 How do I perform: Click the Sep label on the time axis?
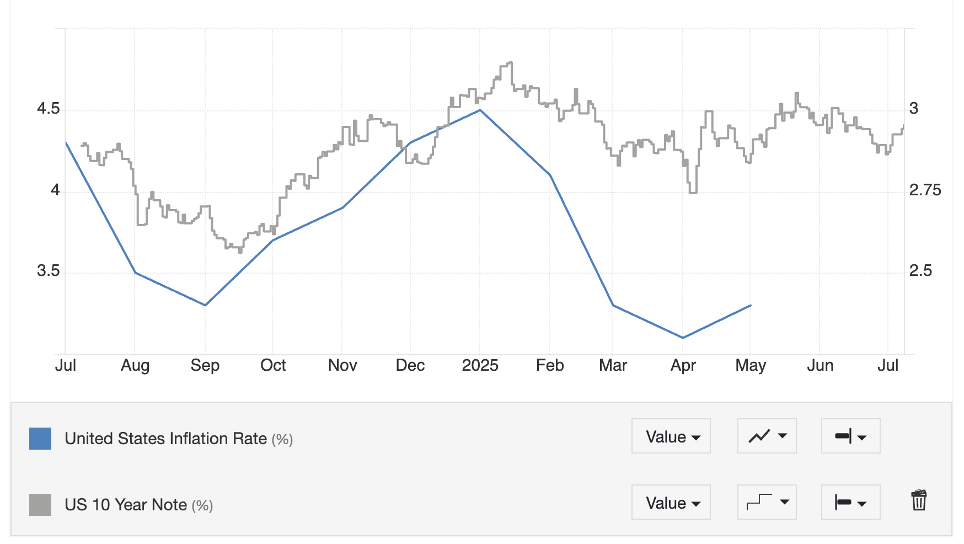pyautogui.click(x=205, y=366)
